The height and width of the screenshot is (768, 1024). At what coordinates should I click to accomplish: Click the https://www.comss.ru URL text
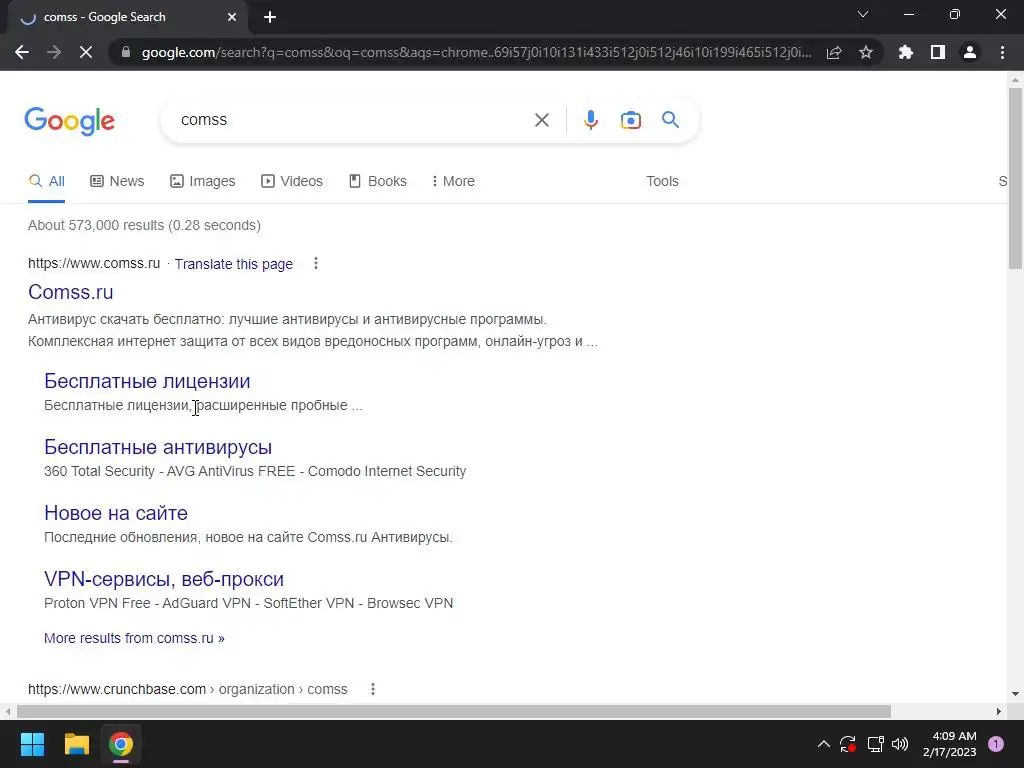[94, 263]
